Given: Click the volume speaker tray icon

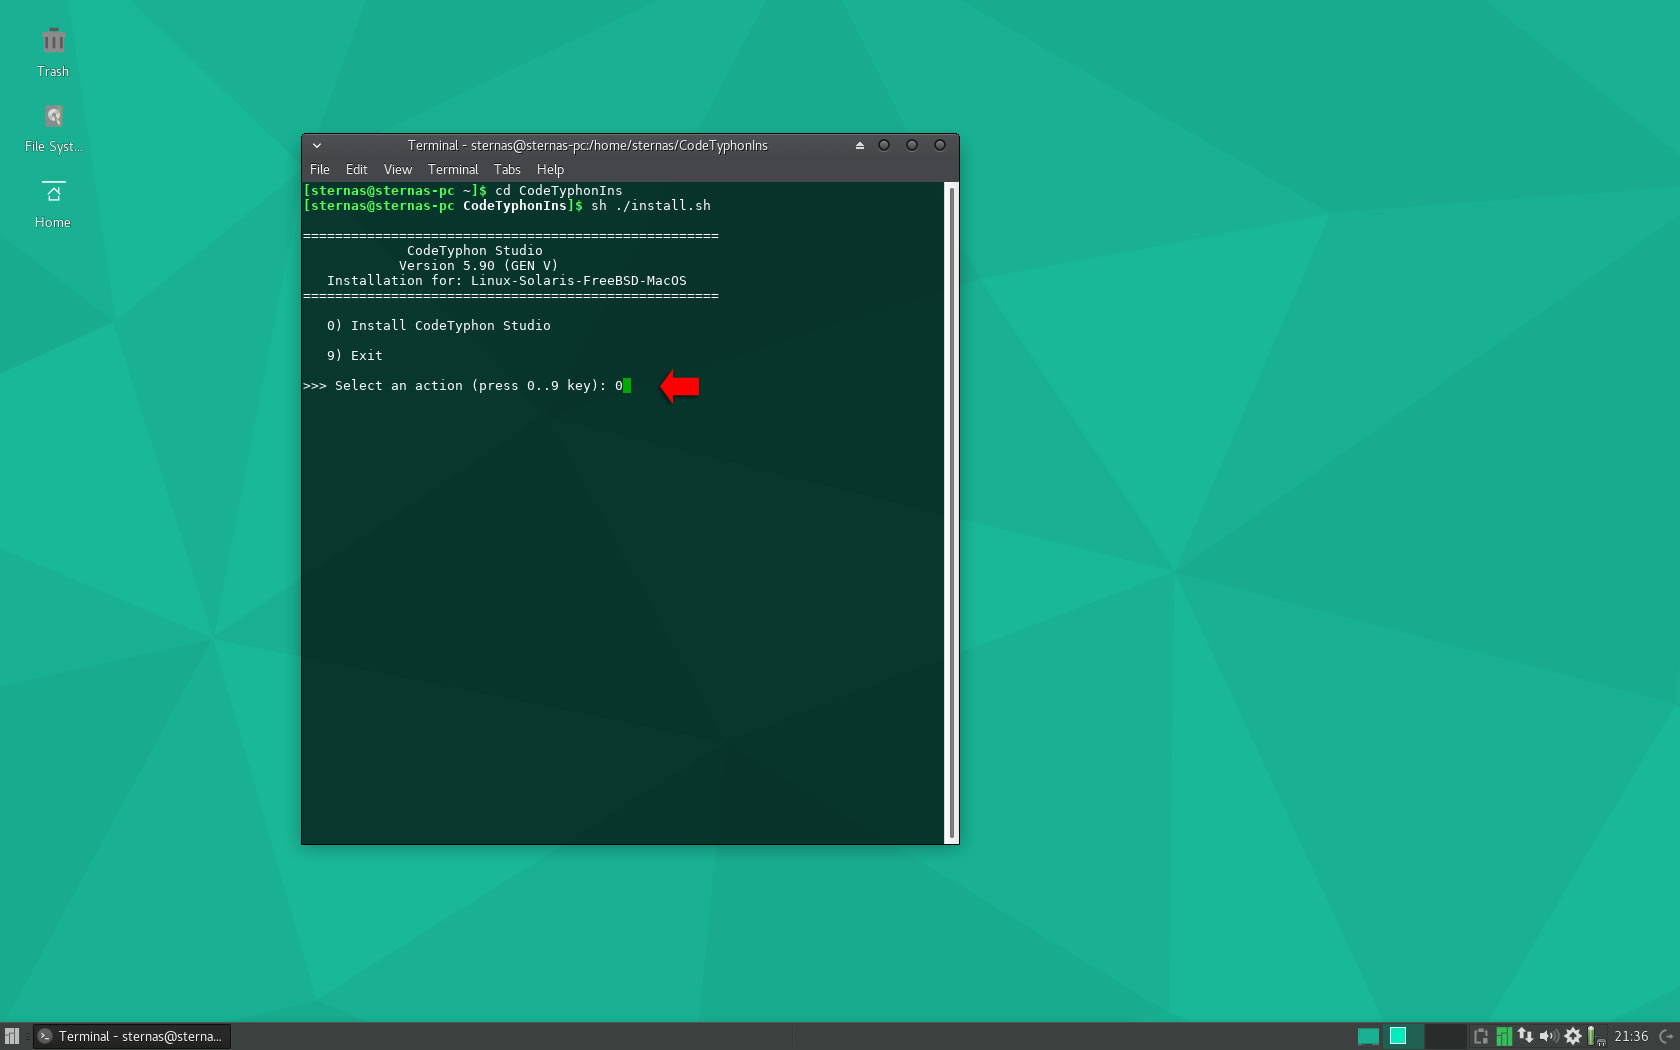Looking at the screenshot, I should pos(1549,1036).
